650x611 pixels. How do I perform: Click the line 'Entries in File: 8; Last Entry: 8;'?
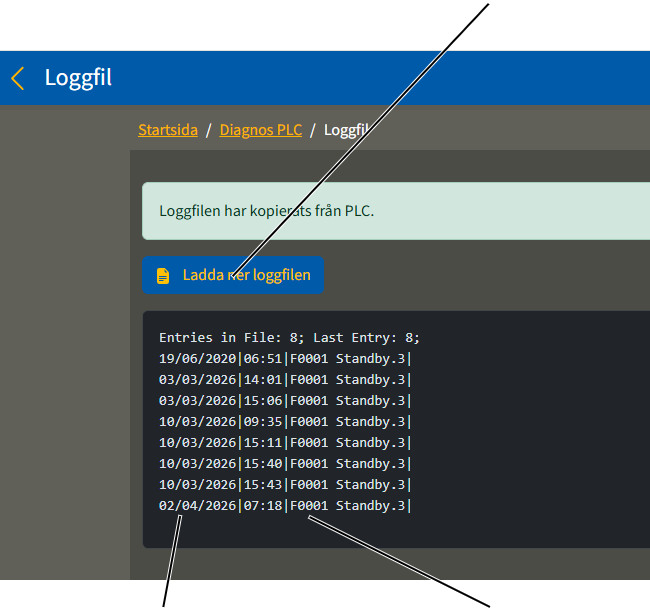tap(289, 338)
